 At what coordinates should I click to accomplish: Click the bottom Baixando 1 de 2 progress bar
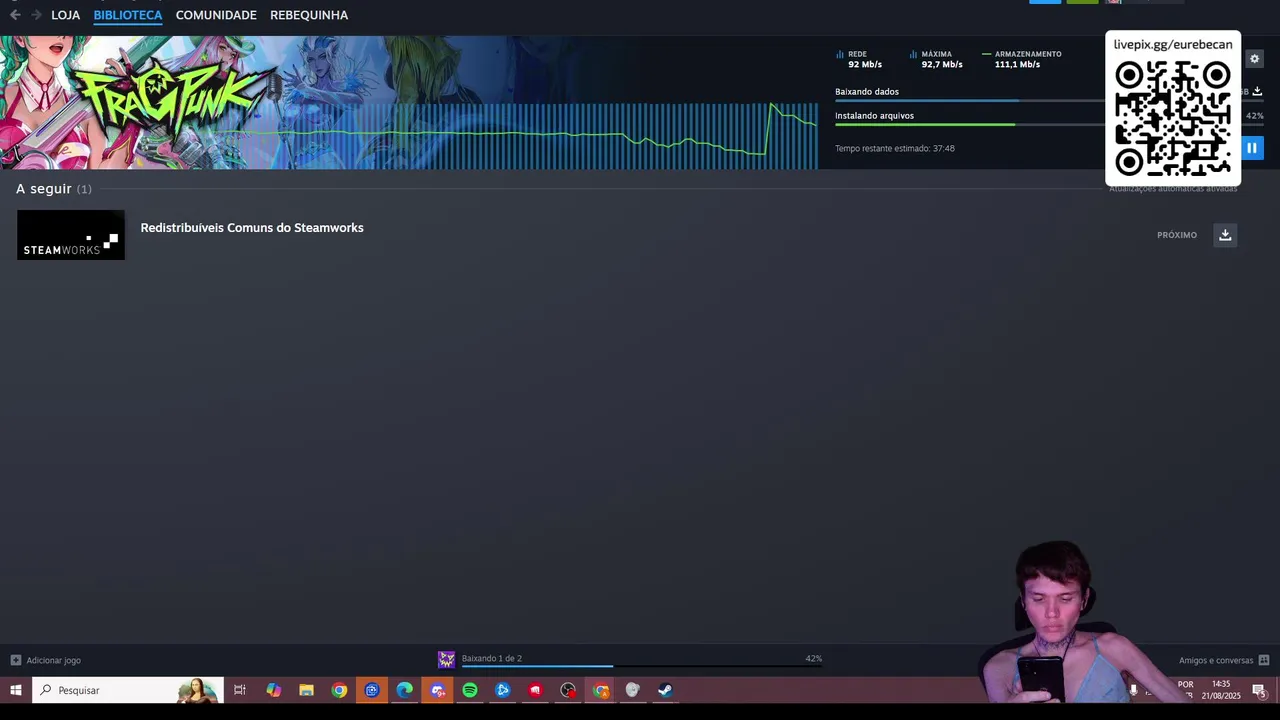640,665
